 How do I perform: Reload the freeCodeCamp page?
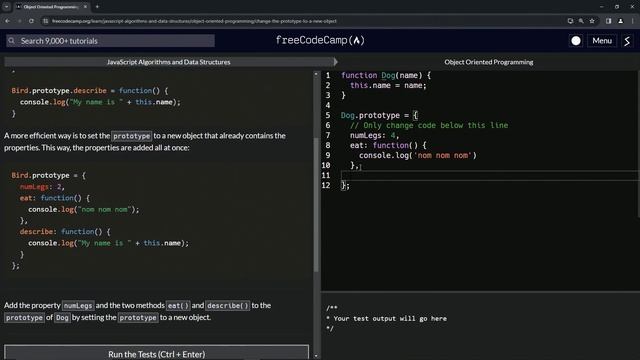(x=31, y=21)
